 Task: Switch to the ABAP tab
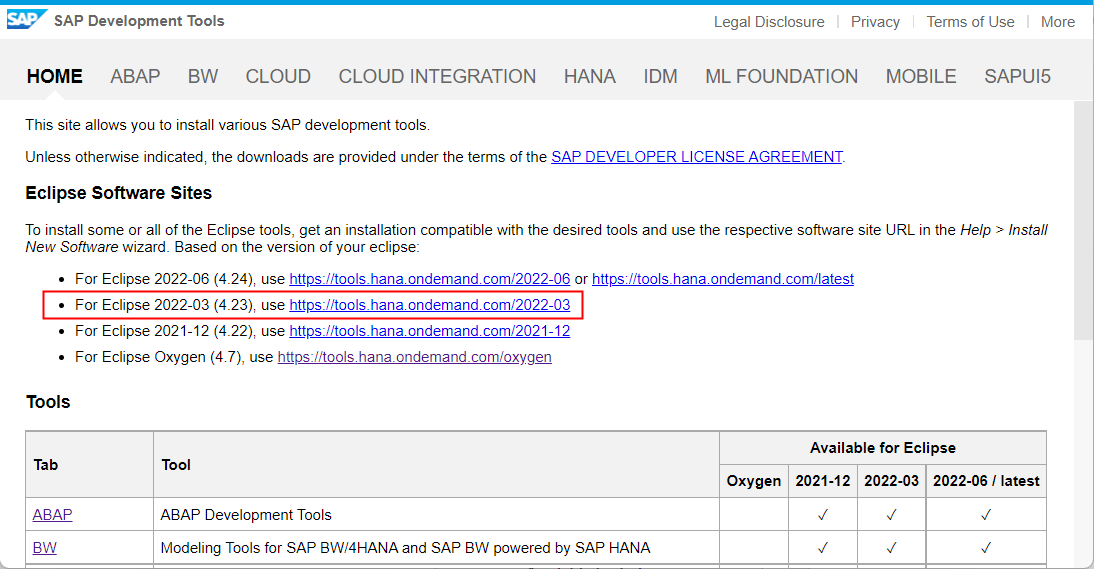(x=135, y=76)
